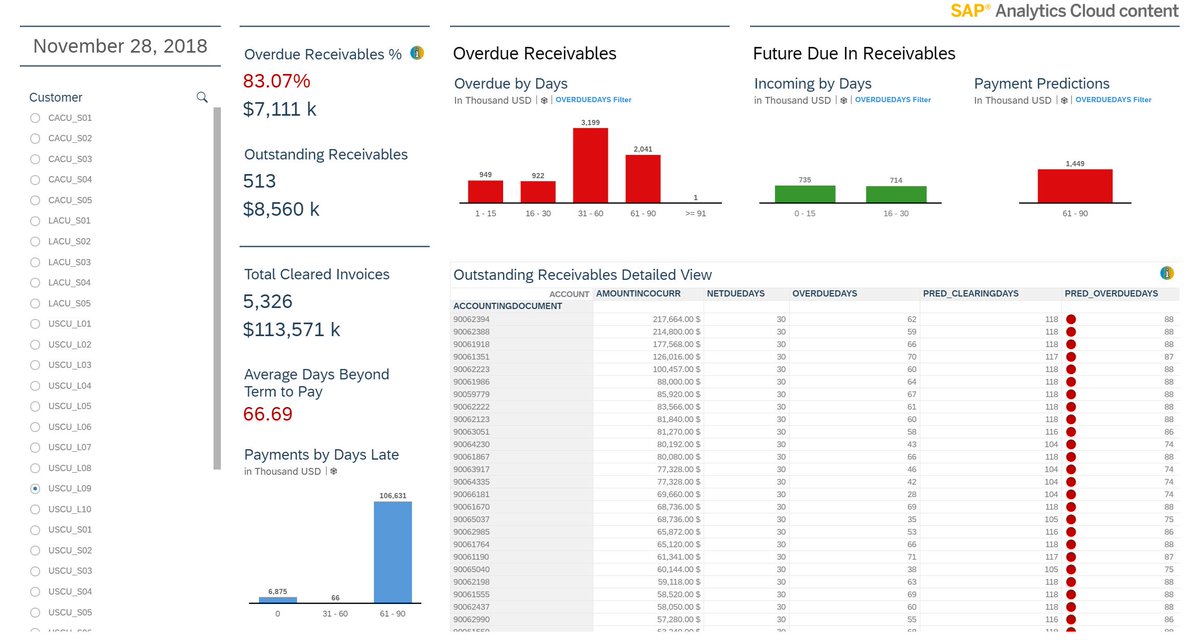
Task: Select customer USCU_L01 radio button
Action: click(x=35, y=324)
